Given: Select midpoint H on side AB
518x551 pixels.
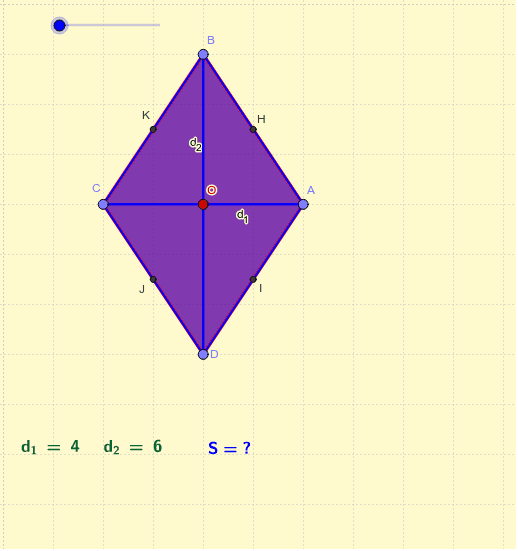Looking at the screenshot, I should [254, 130].
